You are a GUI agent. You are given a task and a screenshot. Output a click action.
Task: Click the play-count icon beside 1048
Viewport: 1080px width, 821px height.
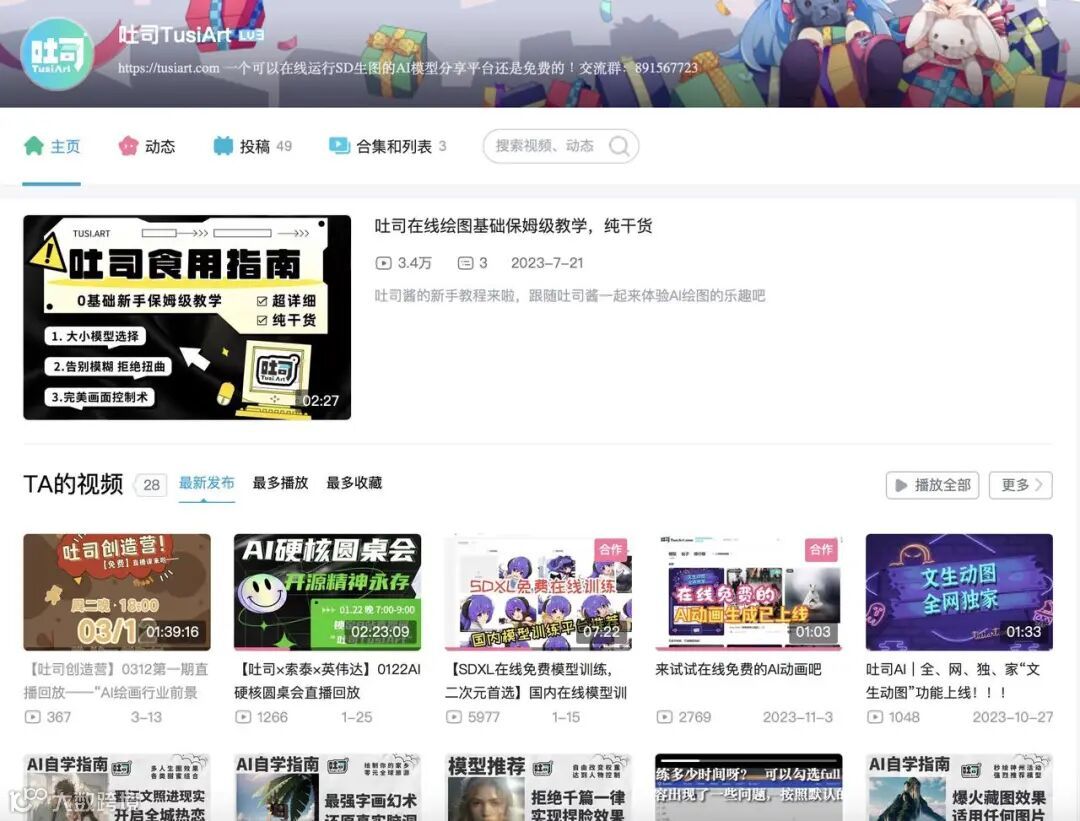click(x=875, y=717)
